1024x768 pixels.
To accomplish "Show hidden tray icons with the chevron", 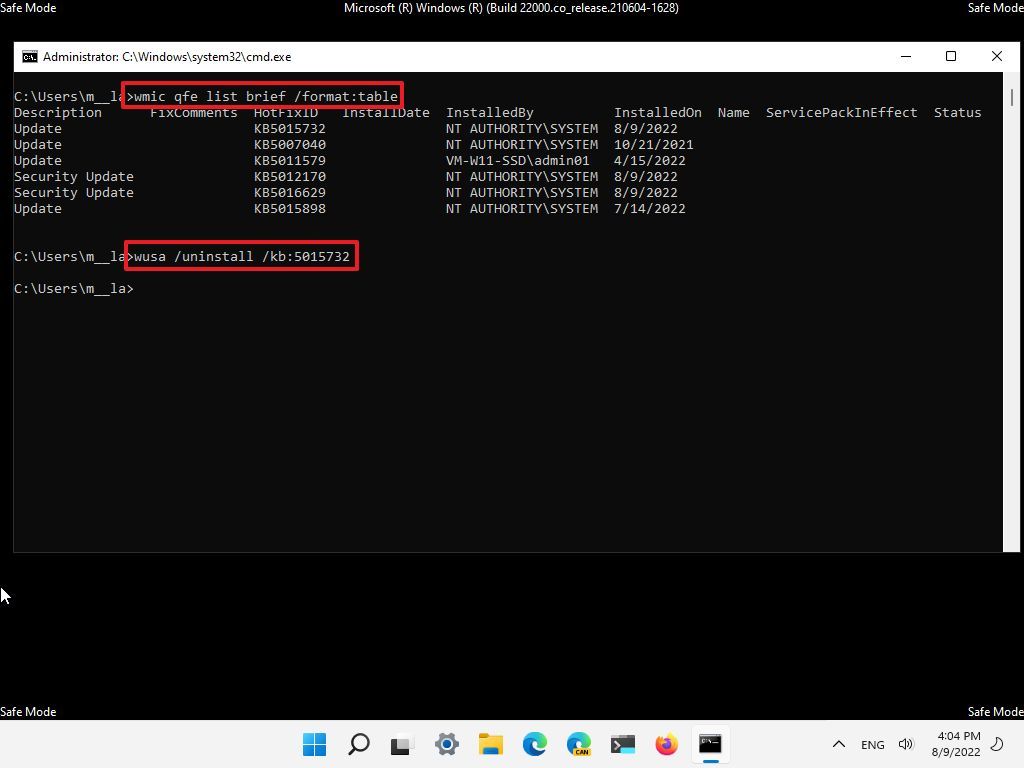I will (x=839, y=744).
